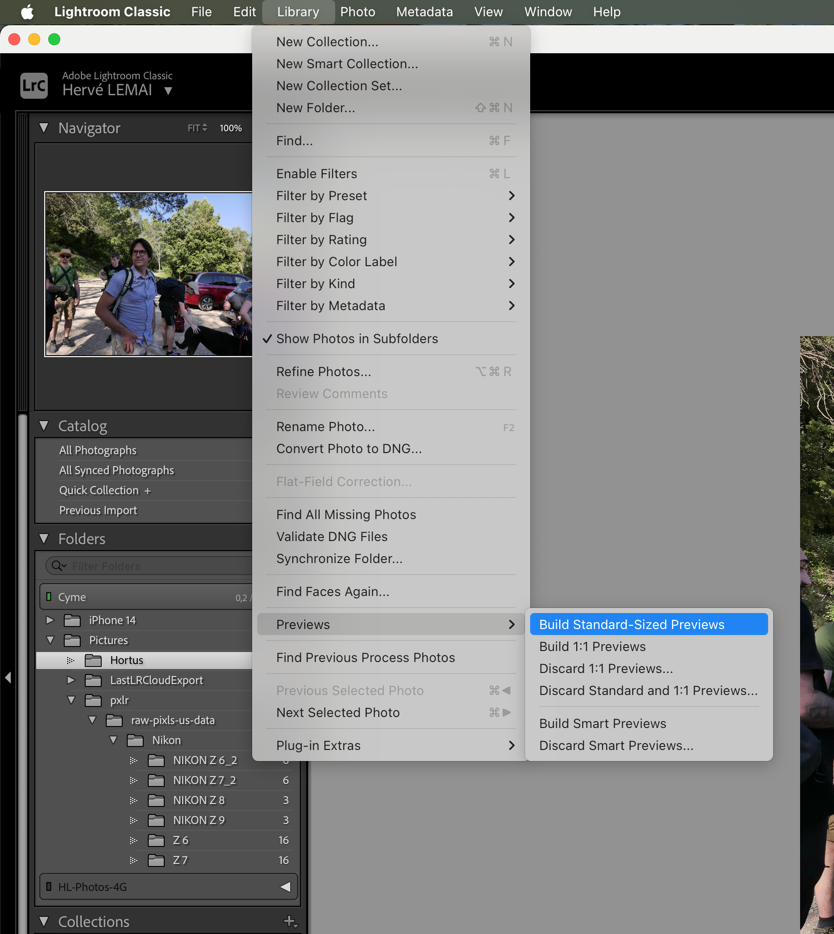Open the Filter by Rating submenu
834x934 pixels.
click(391, 239)
